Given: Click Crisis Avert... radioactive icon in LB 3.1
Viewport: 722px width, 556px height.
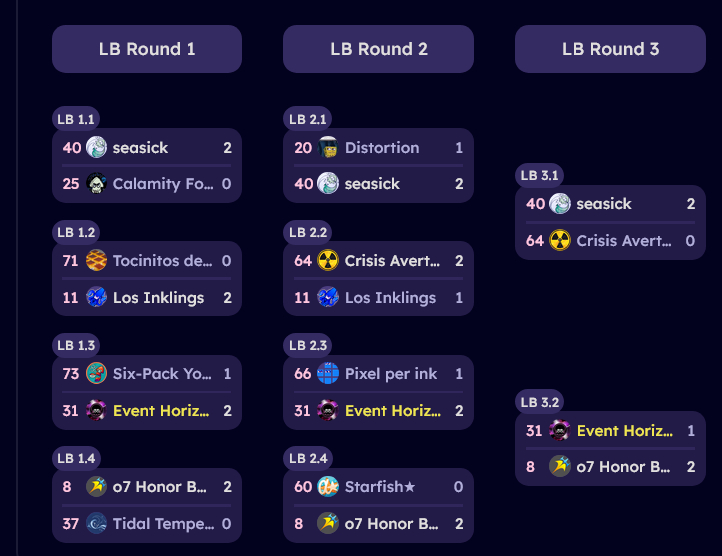Looking at the screenshot, I should [x=560, y=241].
